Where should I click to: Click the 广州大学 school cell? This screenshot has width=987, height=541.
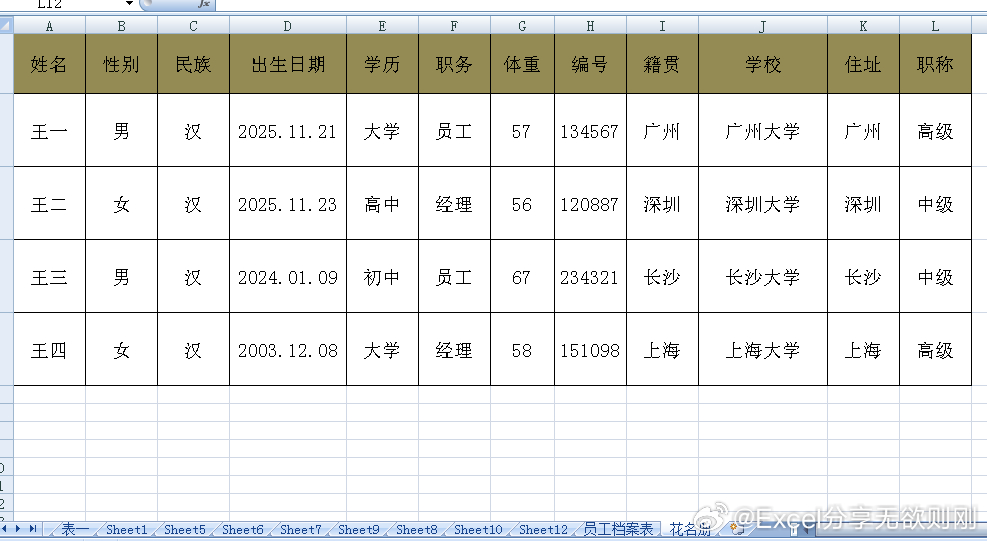[x=763, y=130]
